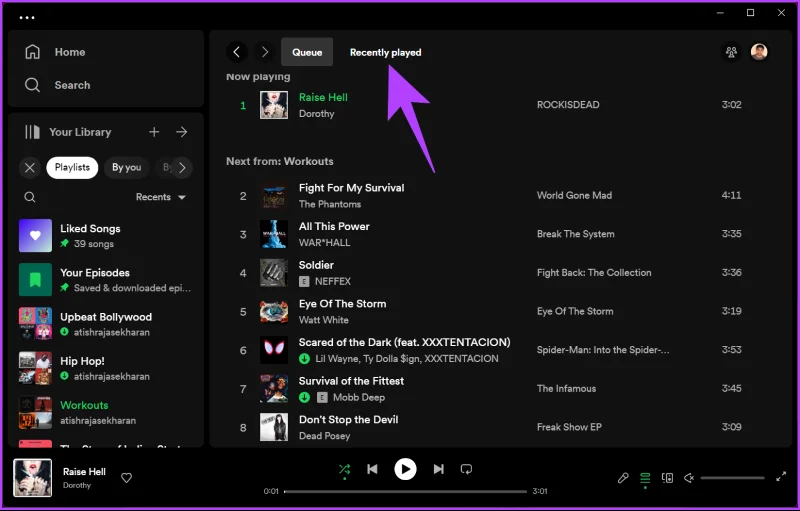Viewport: 800px width, 511px height.
Task: Select Eye Of The Storm track title
Action: point(342,304)
